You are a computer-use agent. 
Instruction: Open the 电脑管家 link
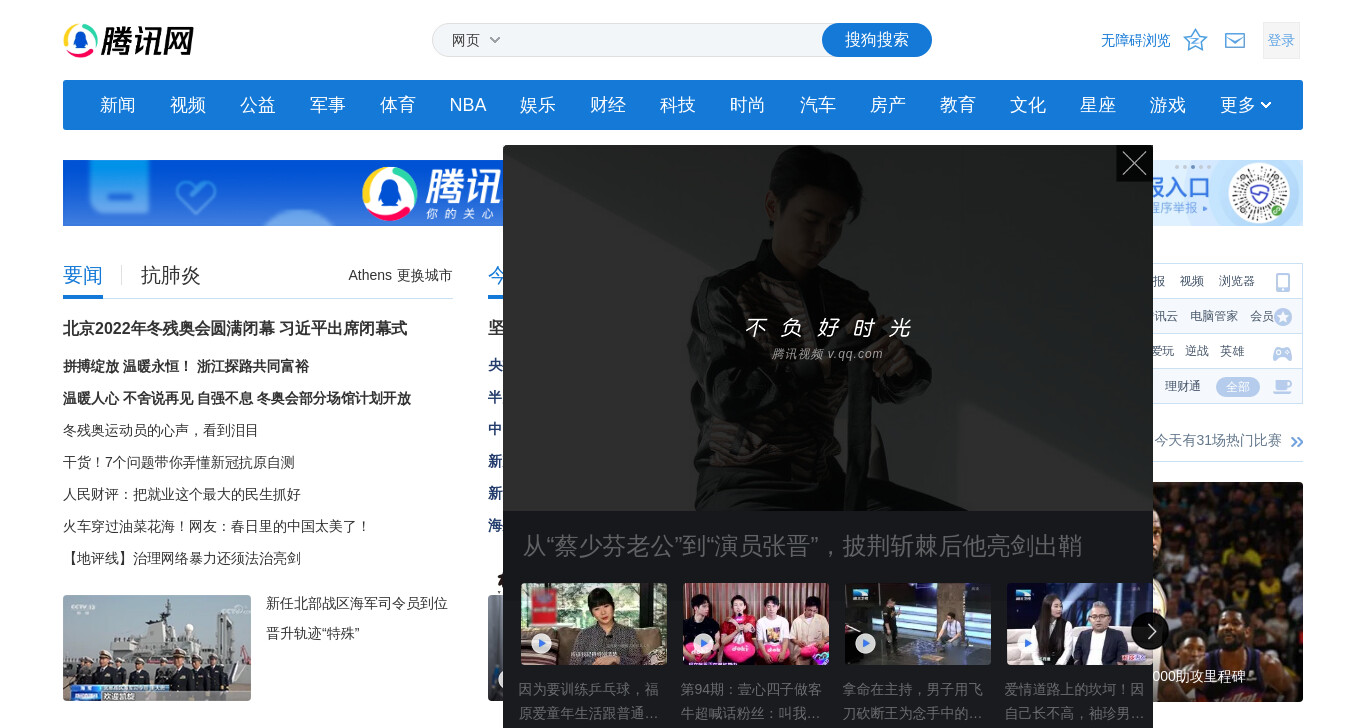[x=1214, y=316]
